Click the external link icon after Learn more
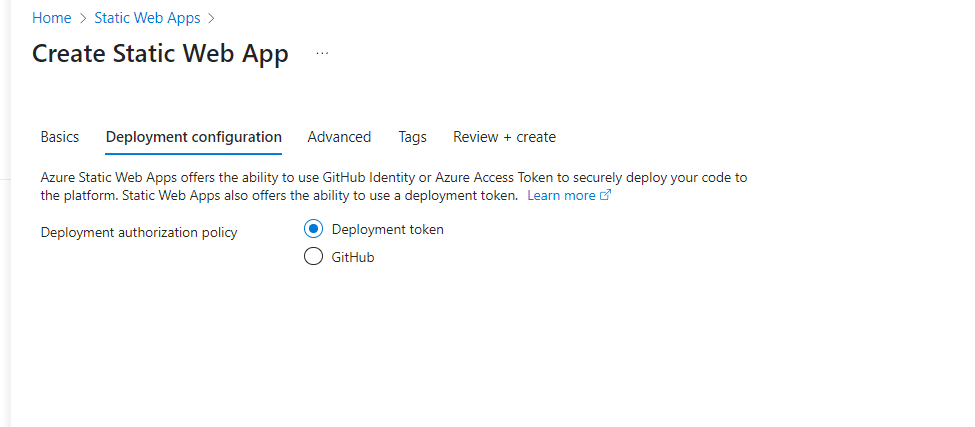The image size is (975, 427). 605,196
